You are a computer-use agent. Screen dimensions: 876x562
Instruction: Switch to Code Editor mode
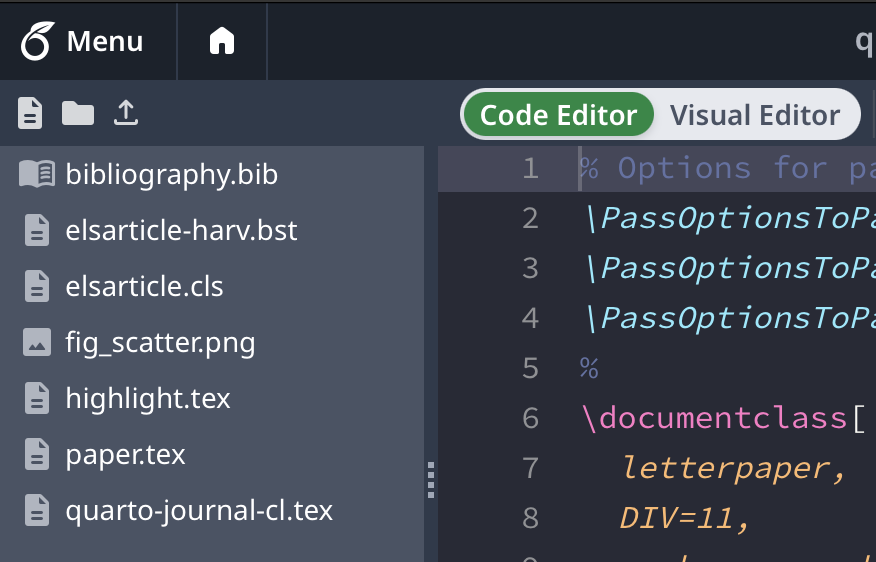coord(558,115)
